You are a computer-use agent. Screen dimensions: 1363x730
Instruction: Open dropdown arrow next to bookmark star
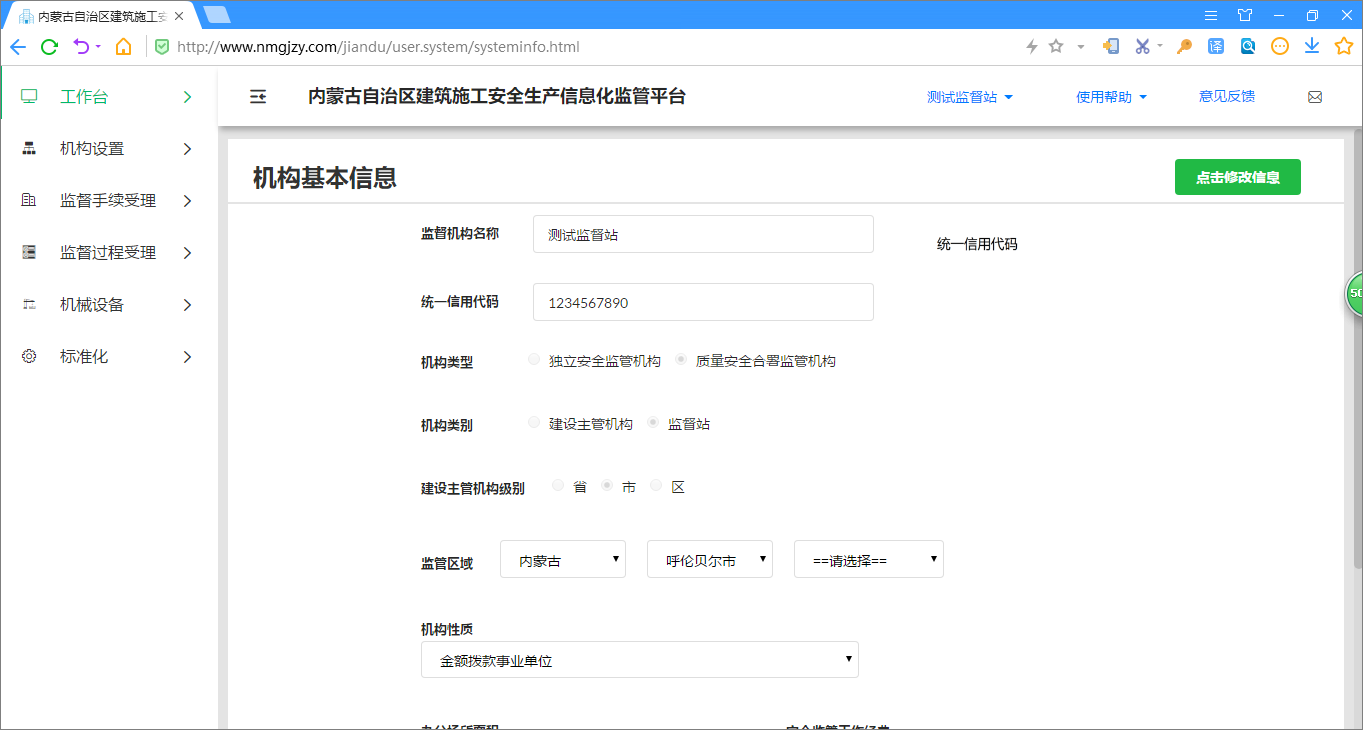point(1081,47)
